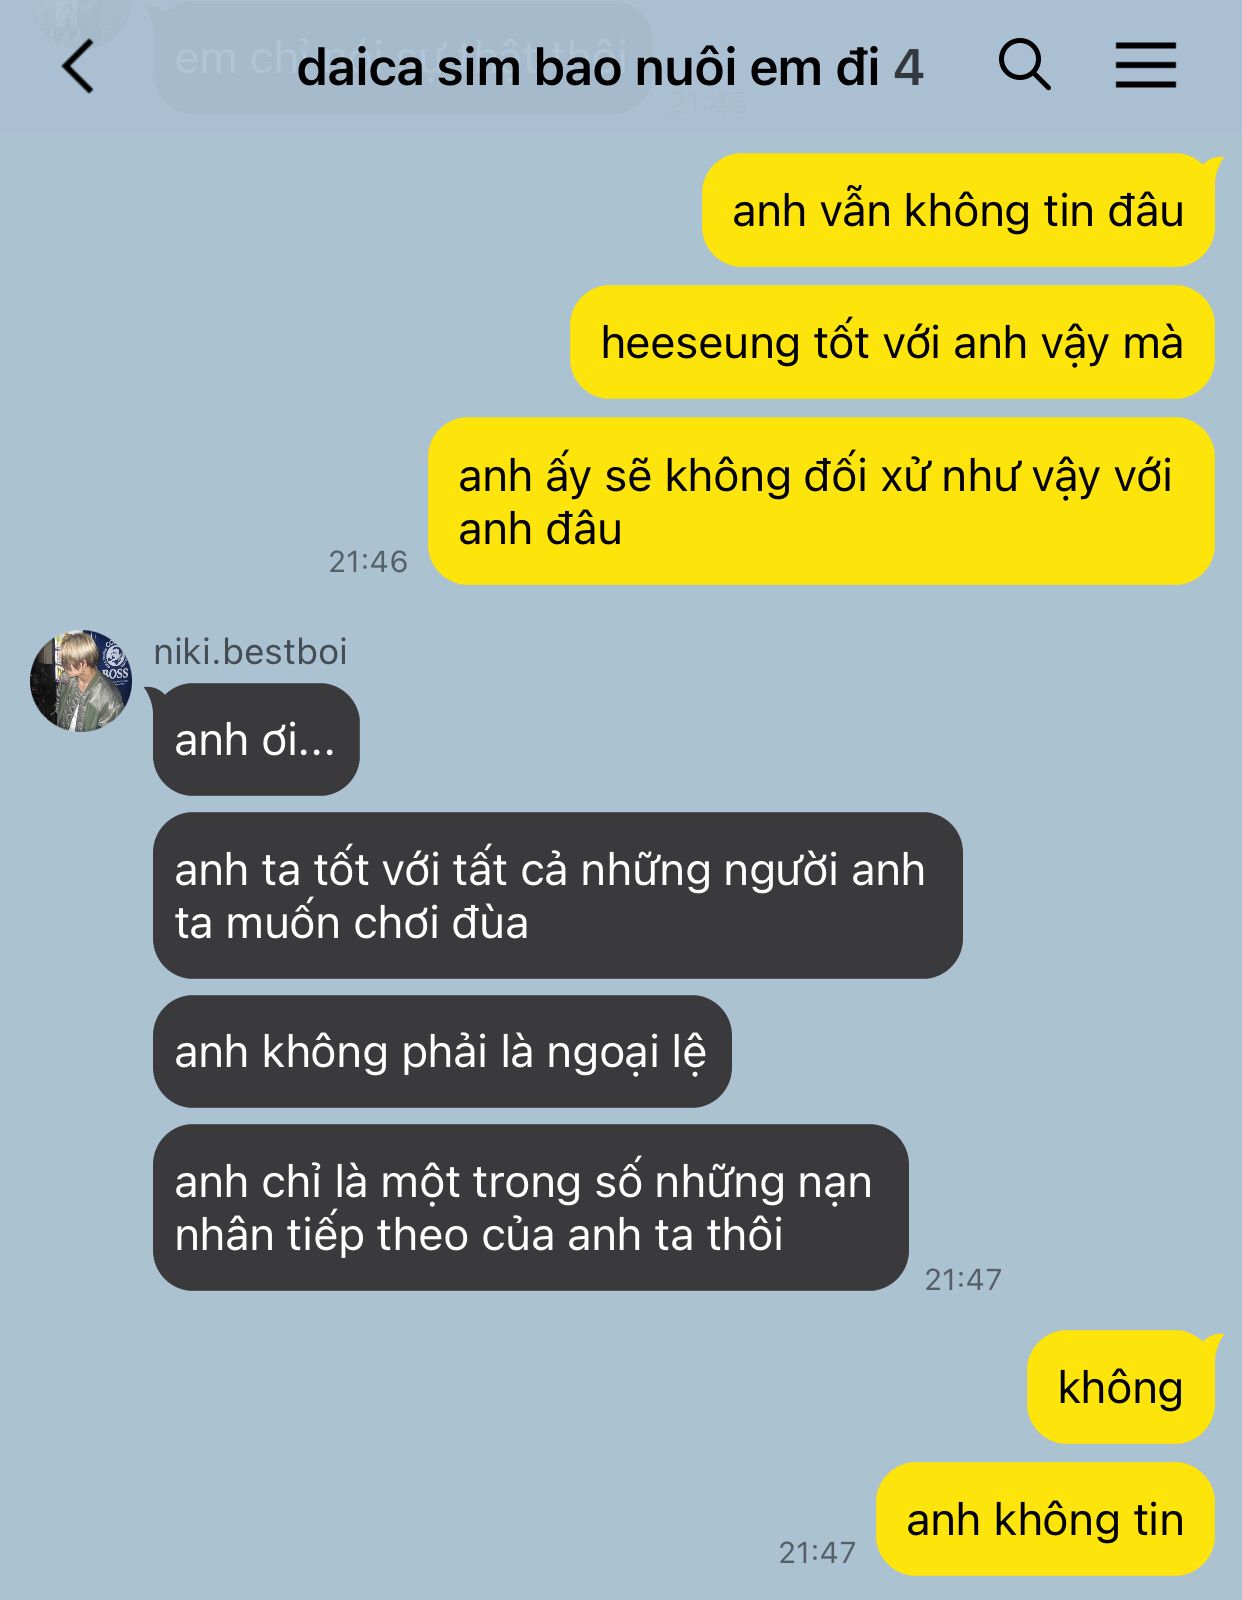Image resolution: width=1242 pixels, height=1600 pixels.
Task: Select message 'heeseung tốt với anh vậy mà'
Action: point(892,343)
